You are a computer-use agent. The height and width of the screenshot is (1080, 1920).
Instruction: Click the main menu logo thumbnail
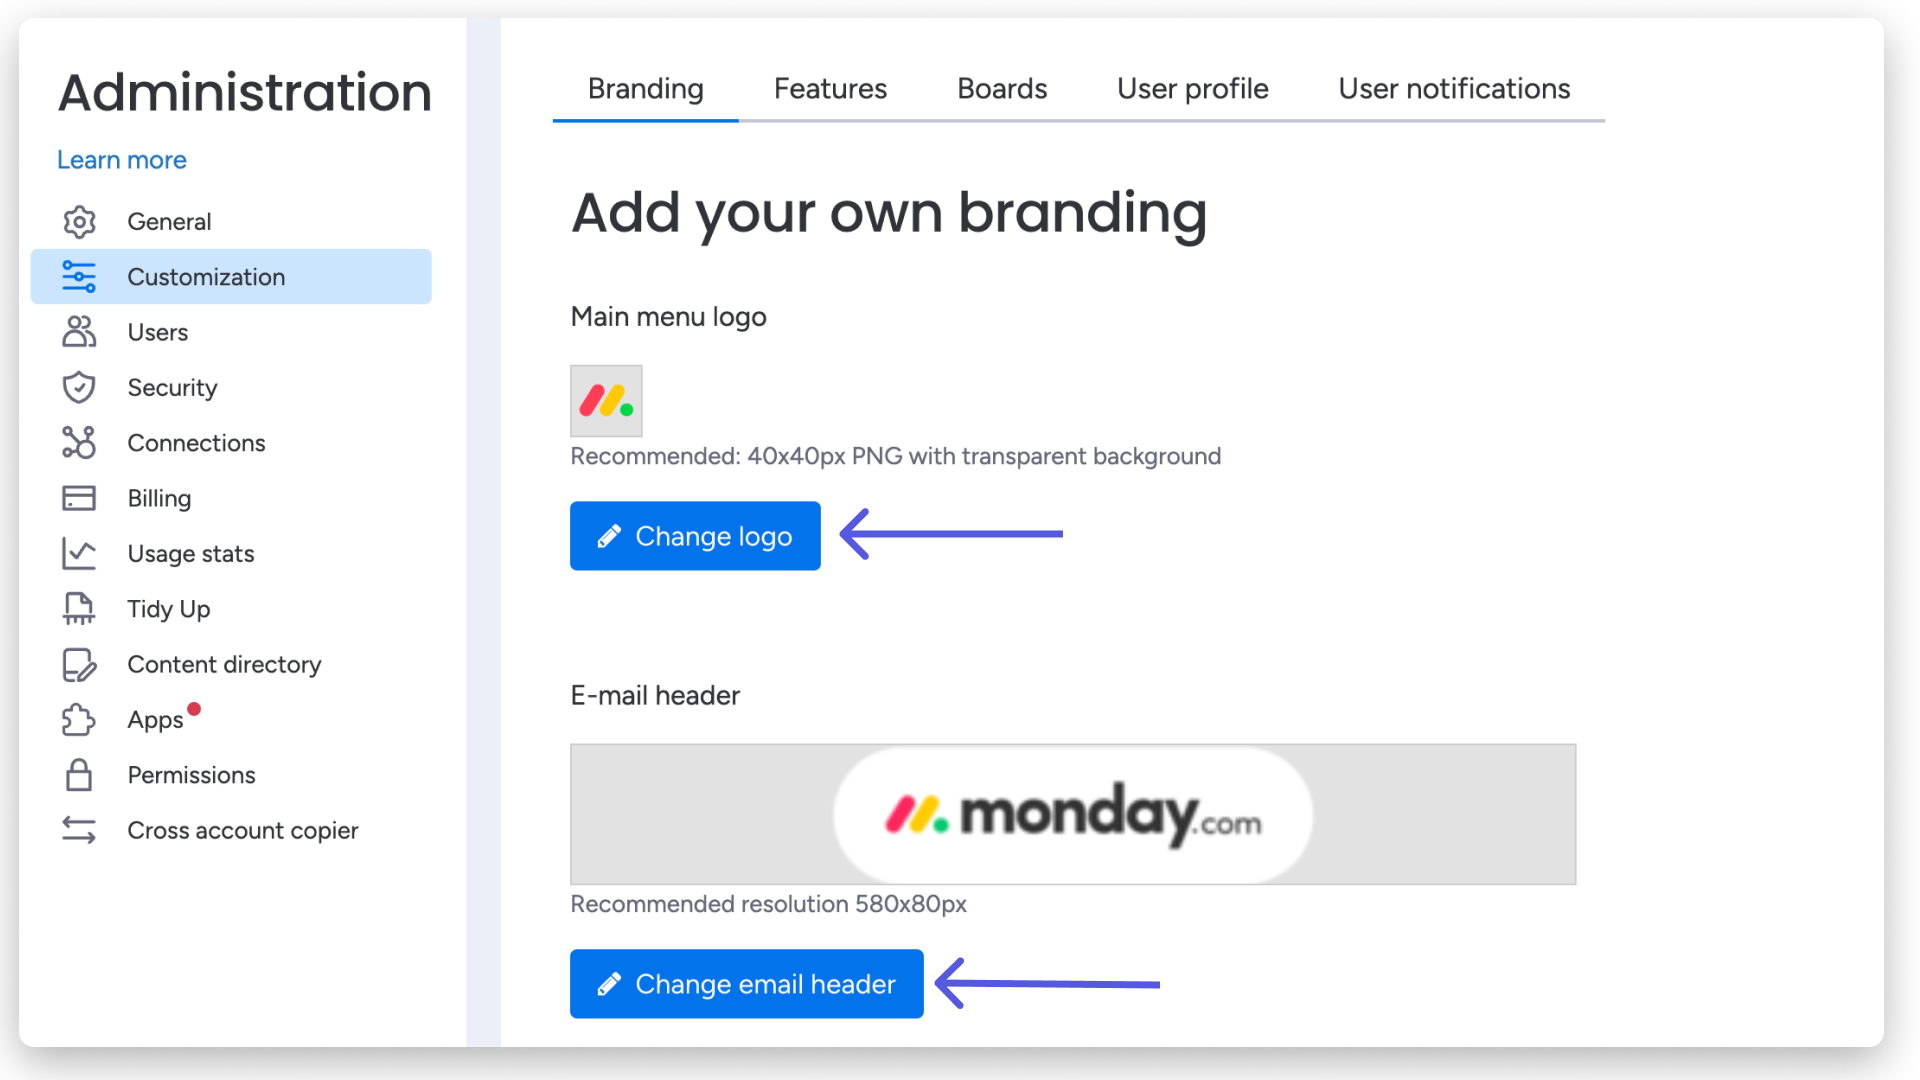(606, 401)
